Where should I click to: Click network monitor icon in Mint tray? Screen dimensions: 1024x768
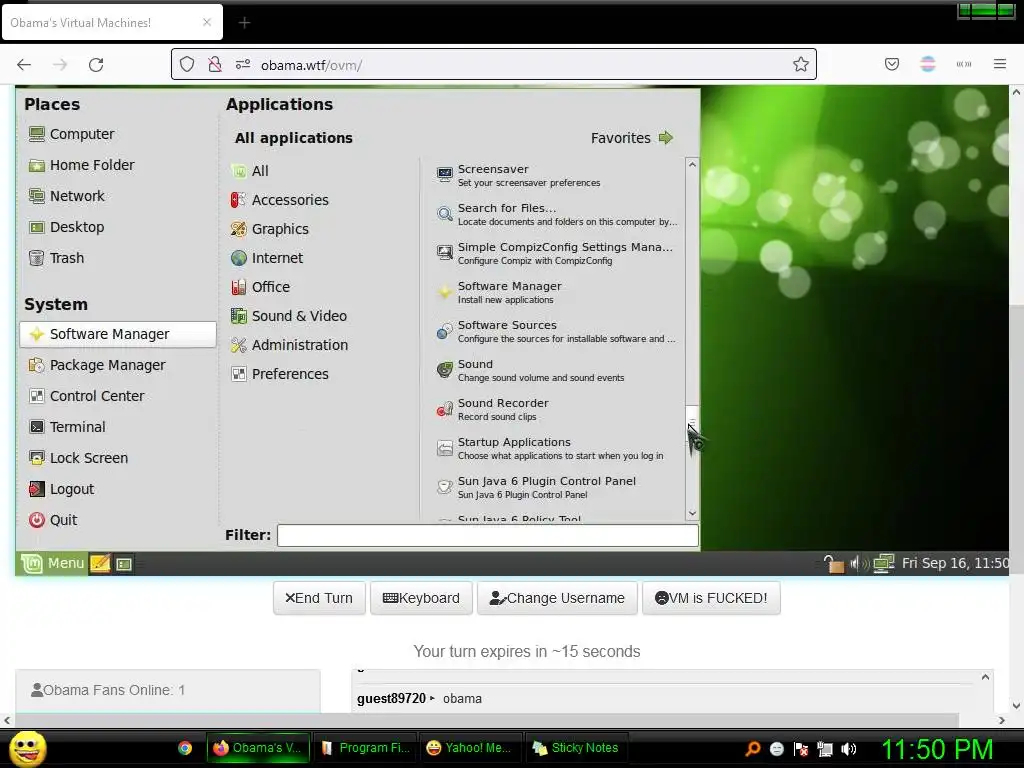(884, 563)
